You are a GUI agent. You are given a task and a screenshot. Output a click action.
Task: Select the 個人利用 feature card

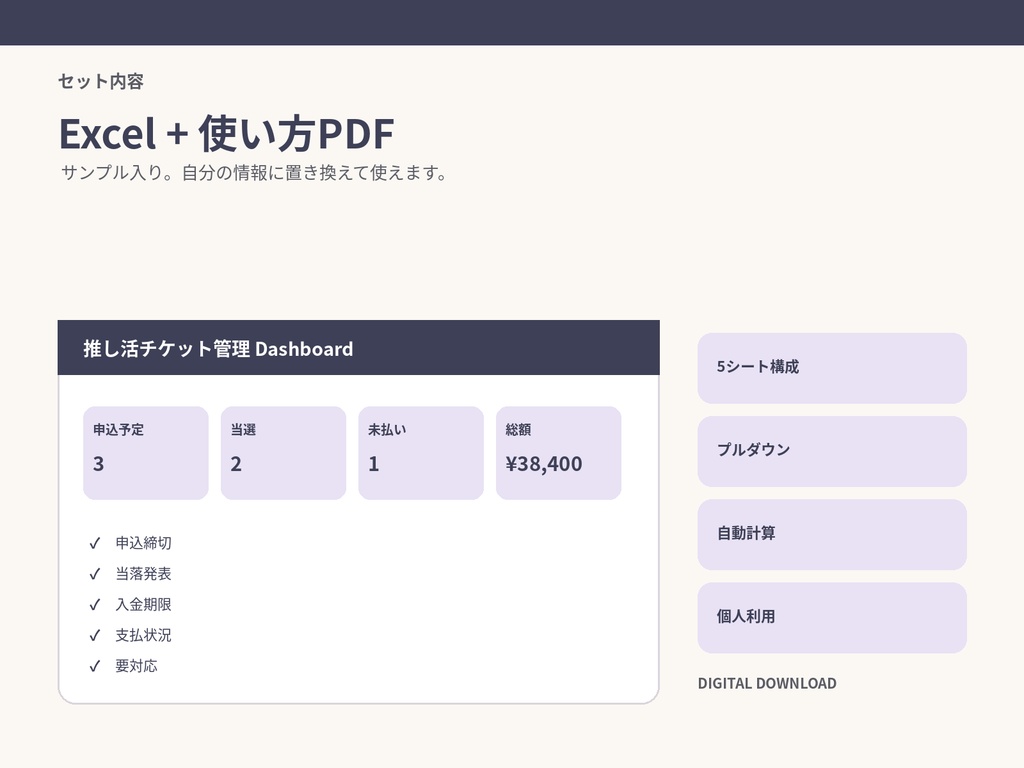point(832,618)
